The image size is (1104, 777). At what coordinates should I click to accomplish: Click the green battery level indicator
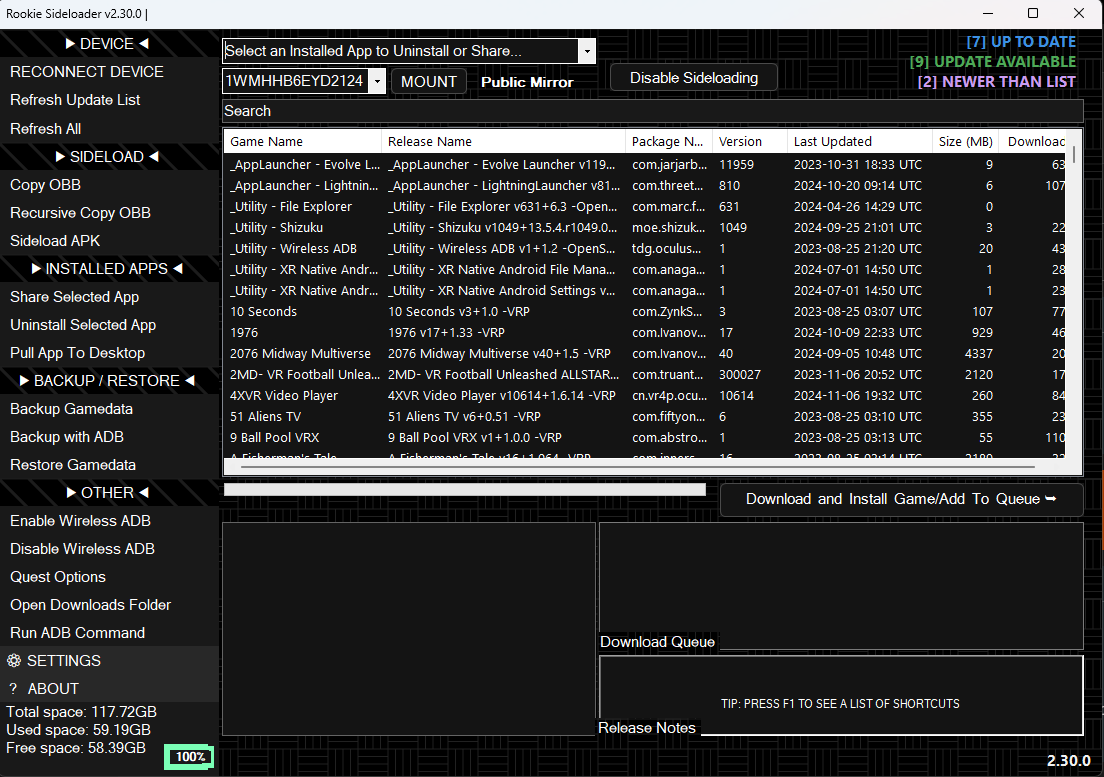(189, 757)
